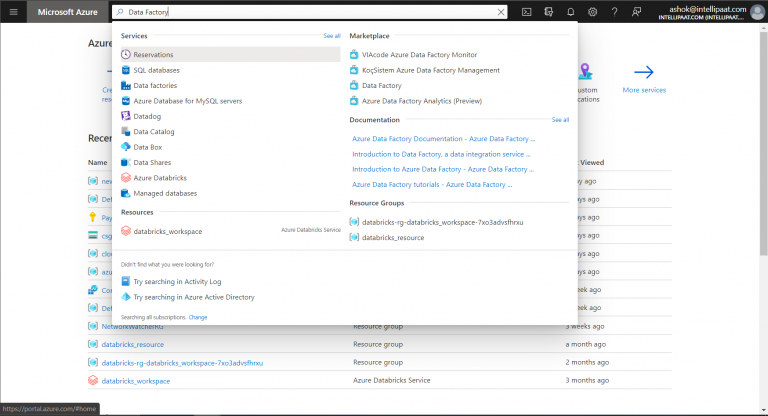Click the Managed databases icon
The height and width of the screenshot is (416, 768).
tap(126, 193)
